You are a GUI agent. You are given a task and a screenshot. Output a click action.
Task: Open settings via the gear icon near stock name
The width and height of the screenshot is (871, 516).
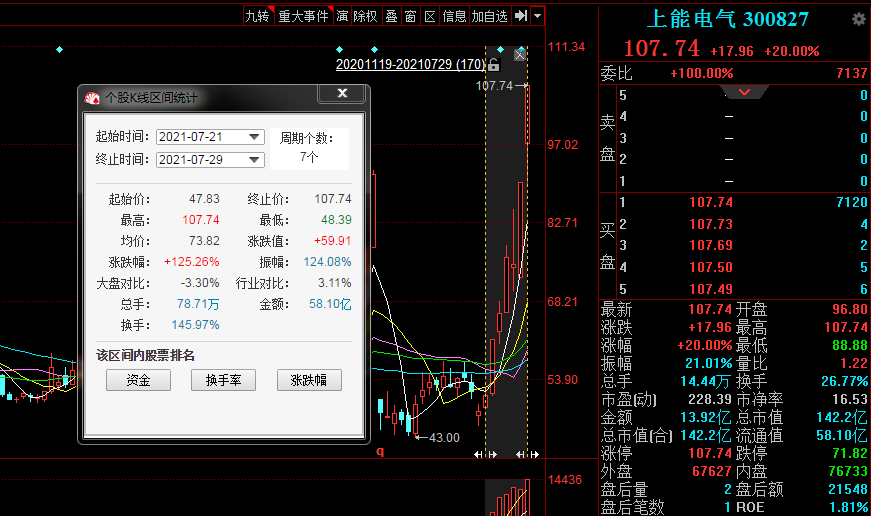tap(859, 19)
